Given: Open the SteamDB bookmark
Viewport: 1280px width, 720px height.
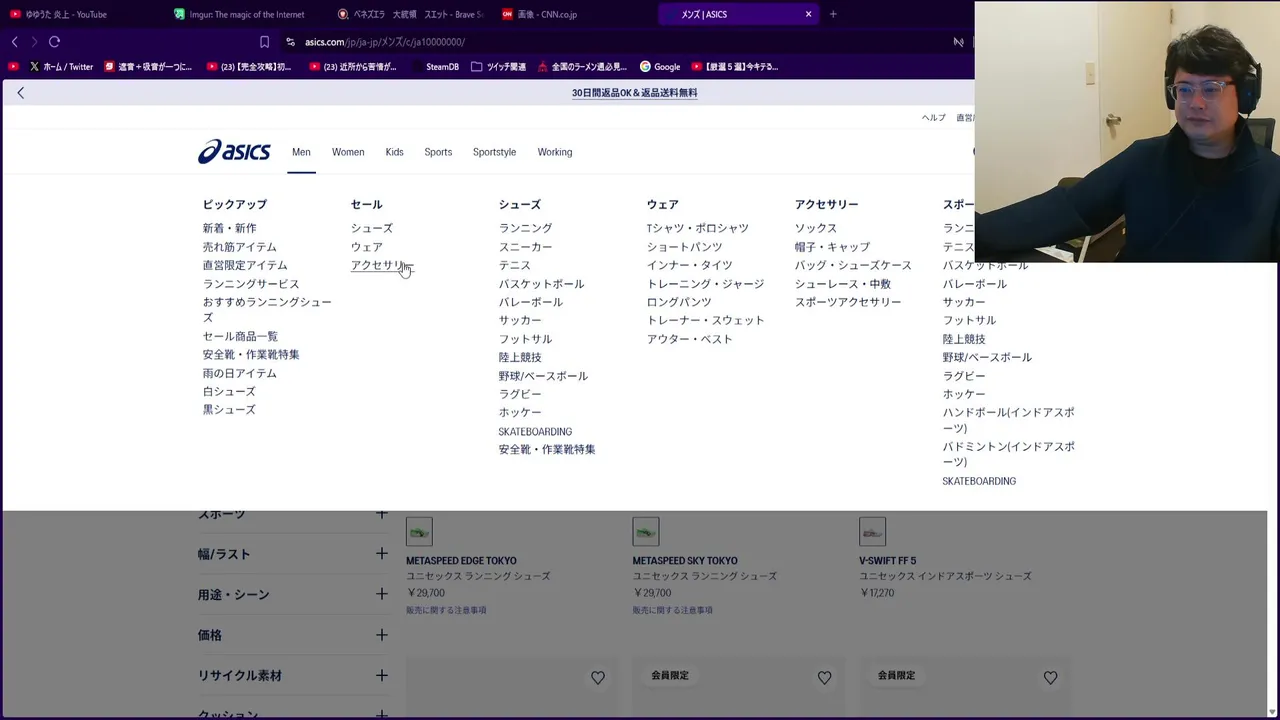Looking at the screenshot, I should click(434, 67).
